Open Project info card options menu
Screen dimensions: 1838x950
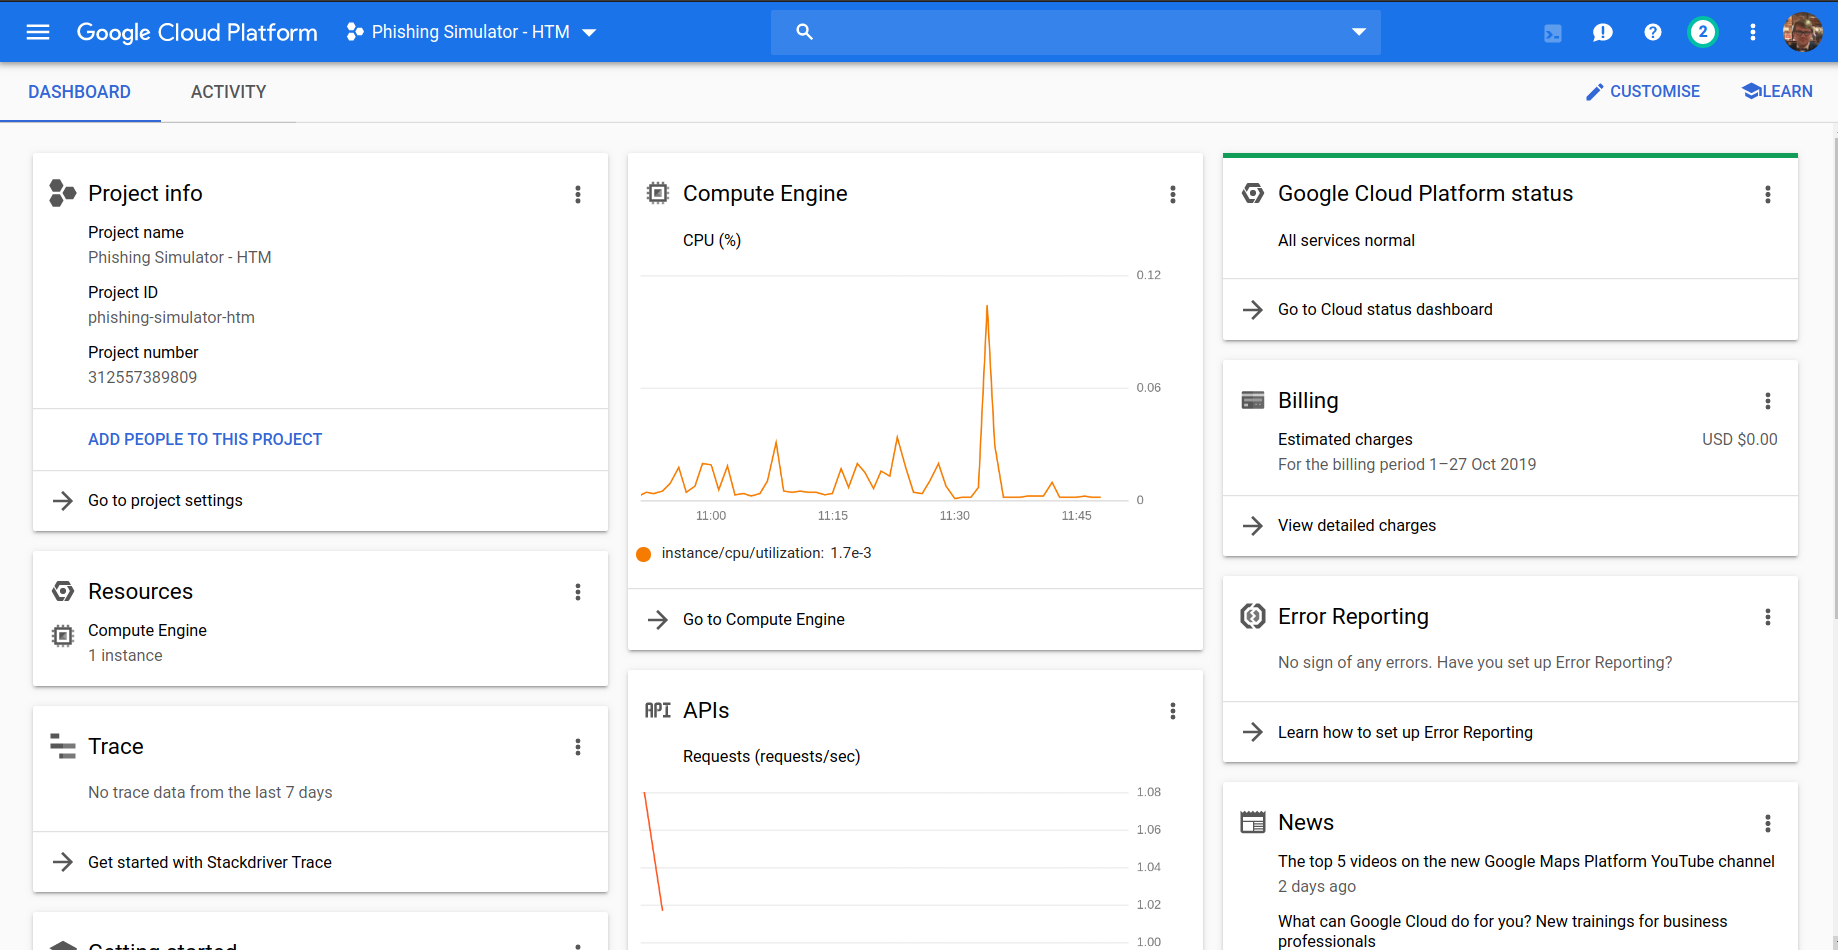(578, 194)
